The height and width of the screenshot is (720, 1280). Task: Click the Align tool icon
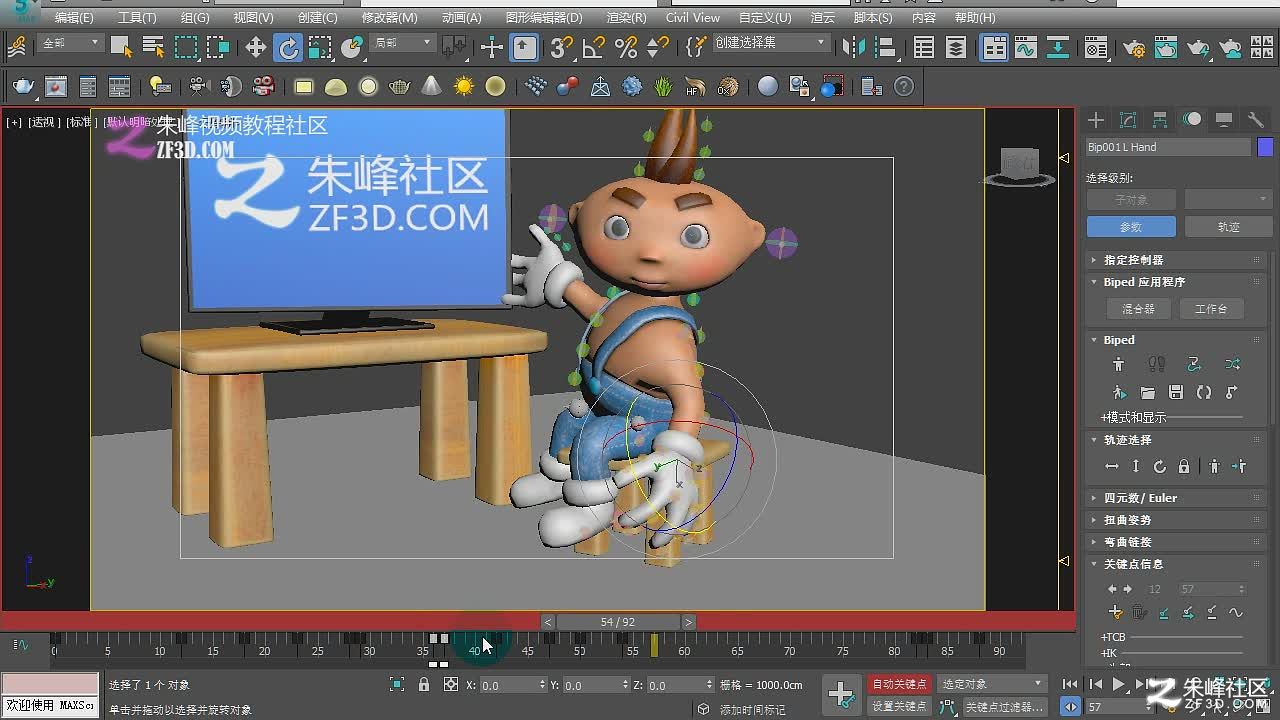tap(884, 47)
